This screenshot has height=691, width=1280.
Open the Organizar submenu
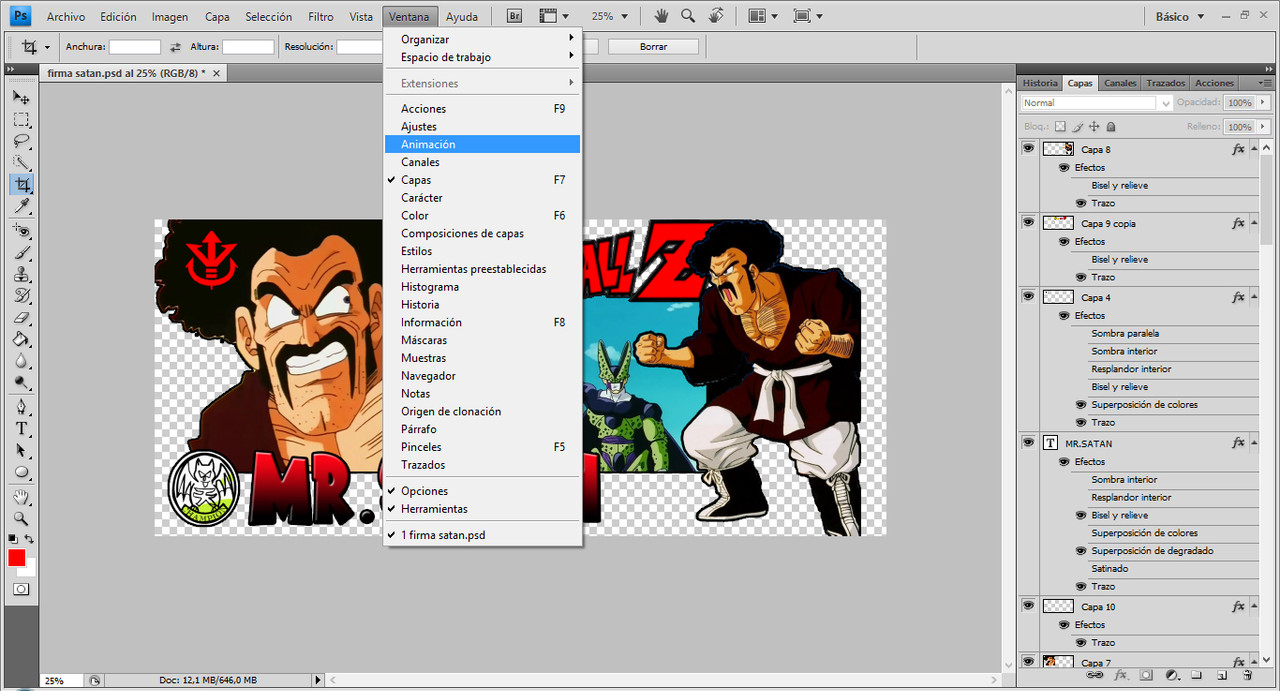click(x=482, y=39)
